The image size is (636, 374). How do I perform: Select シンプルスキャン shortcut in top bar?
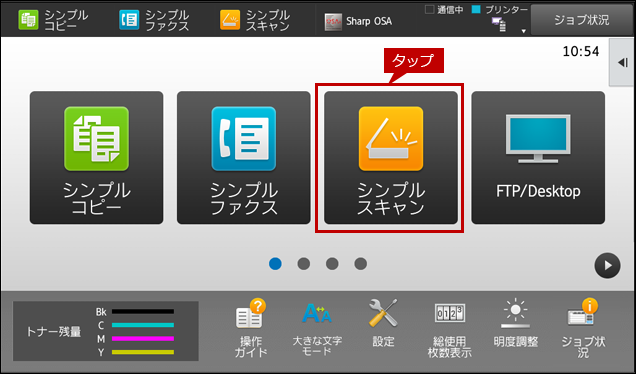[255, 20]
